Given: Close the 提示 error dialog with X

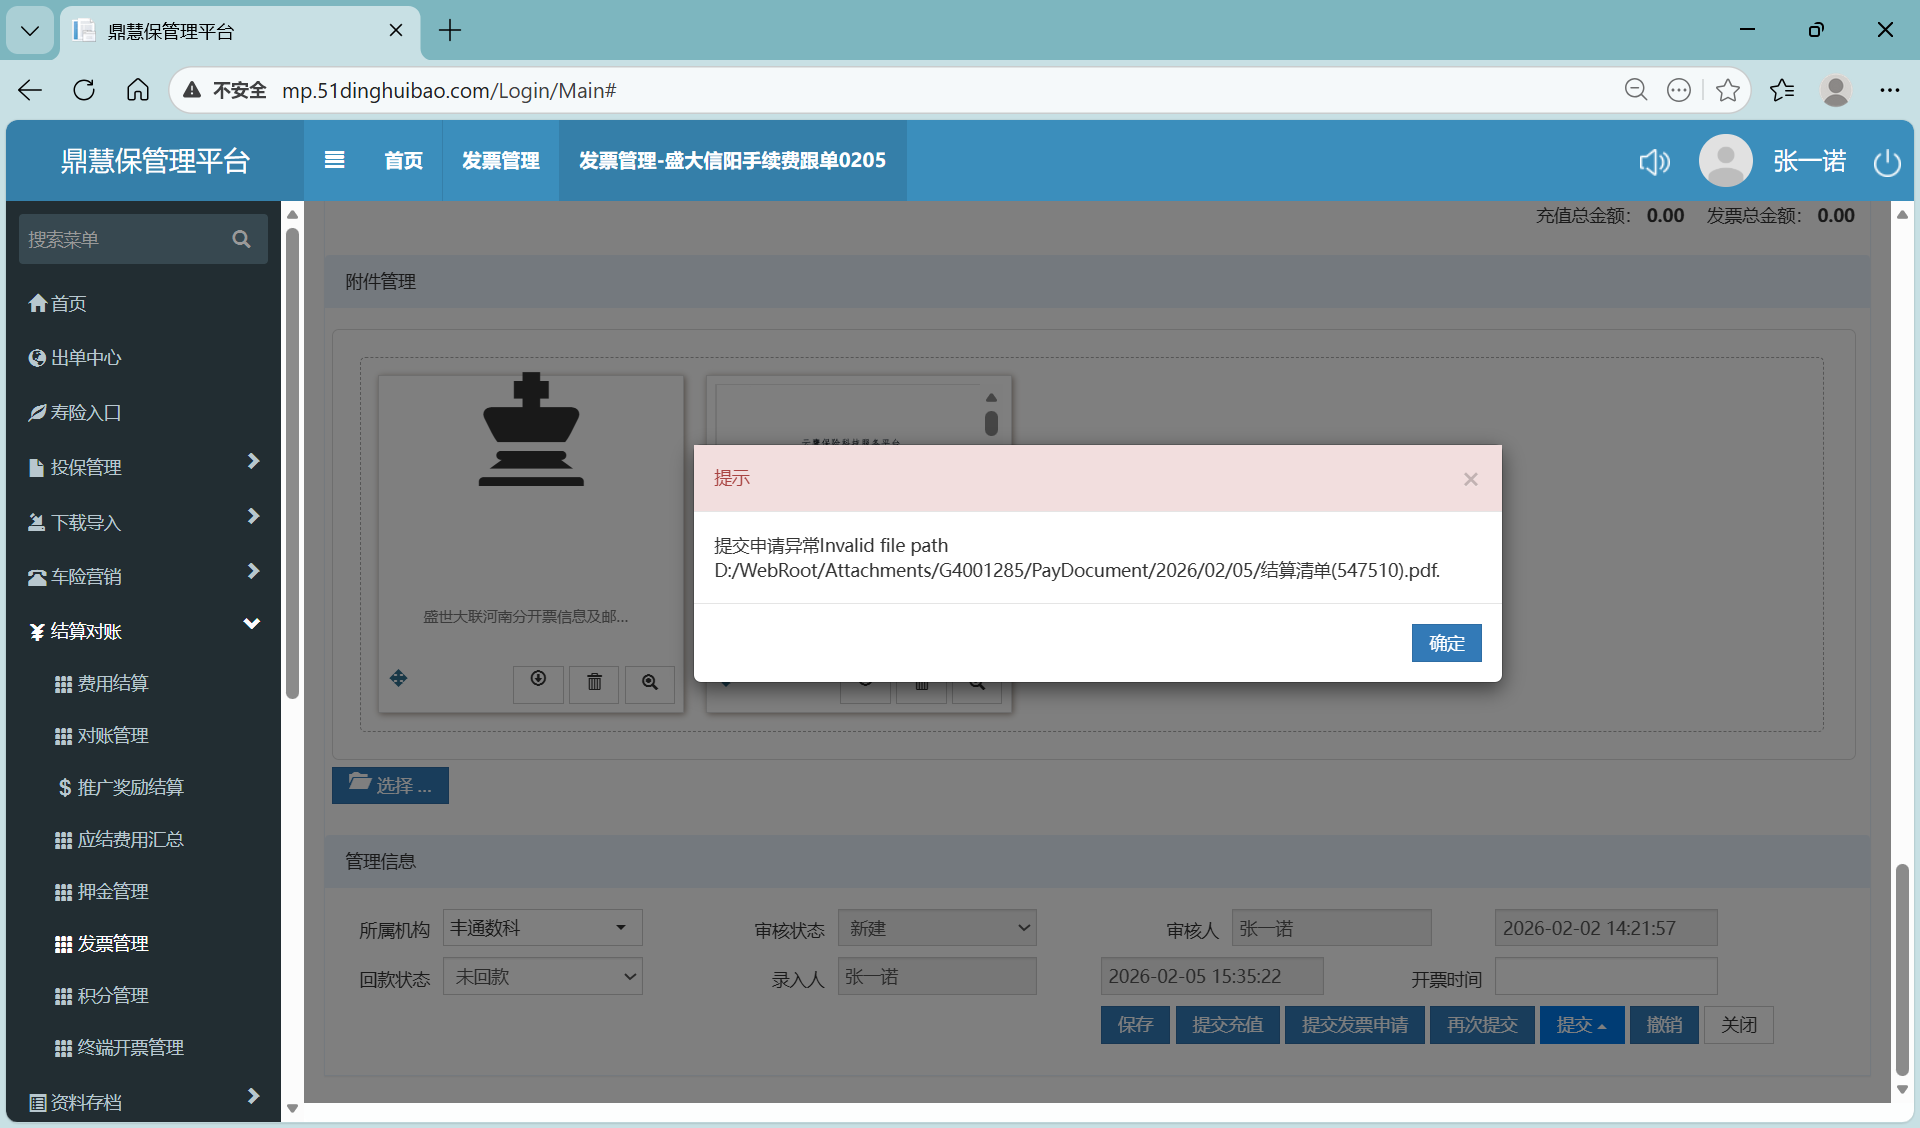Looking at the screenshot, I should [x=1470, y=479].
